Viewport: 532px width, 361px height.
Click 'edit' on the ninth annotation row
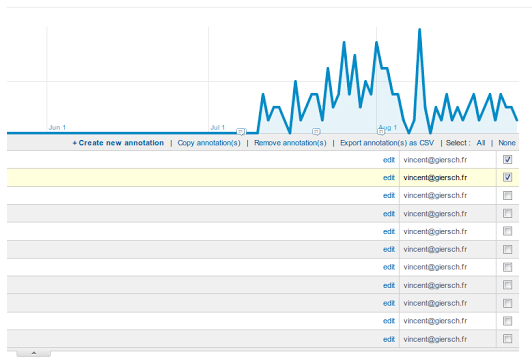[389, 303]
